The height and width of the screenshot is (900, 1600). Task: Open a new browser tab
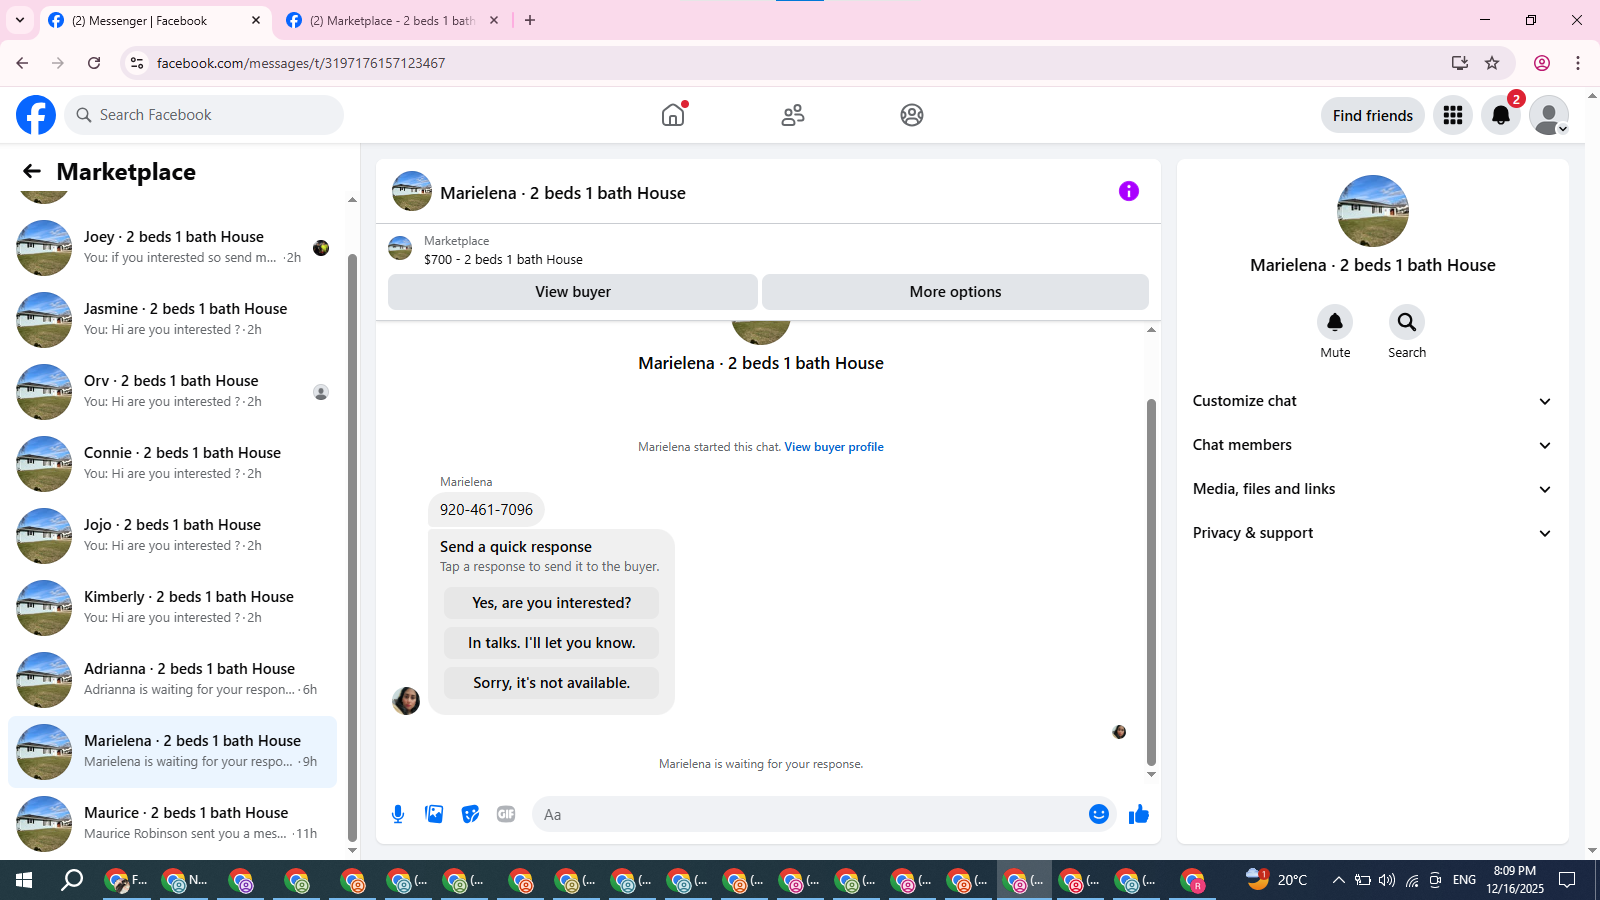(x=530, y=20)
